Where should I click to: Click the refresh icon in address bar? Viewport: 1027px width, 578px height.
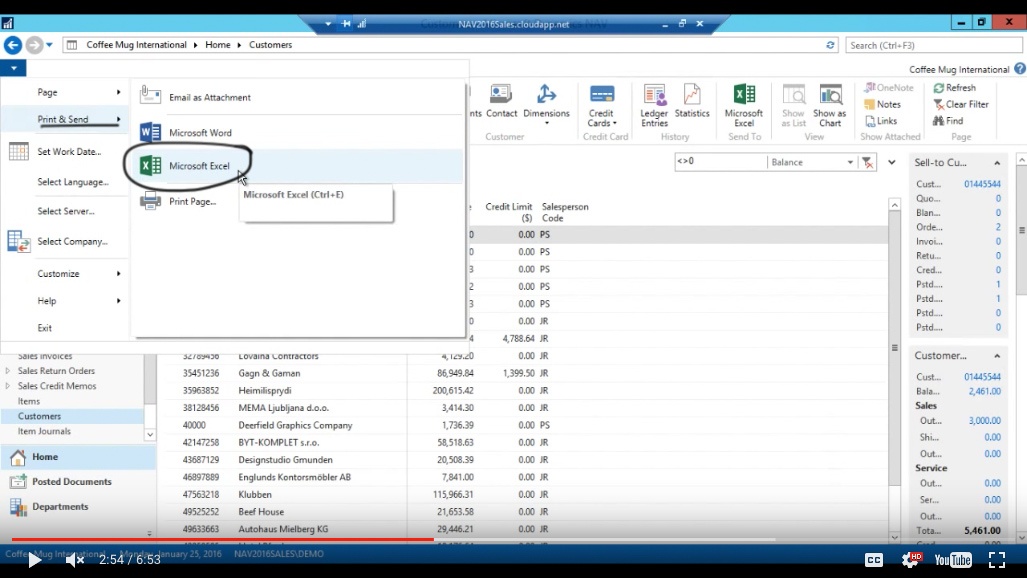point(830,45)
